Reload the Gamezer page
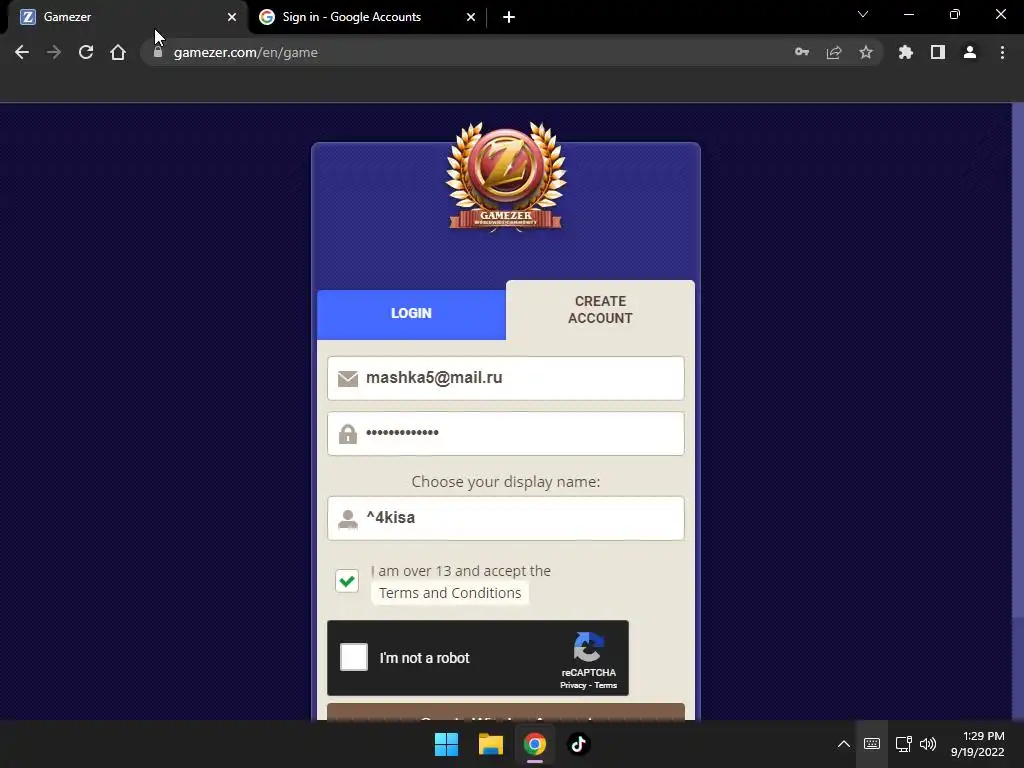 pyautogui.click(x=86, y=52)
